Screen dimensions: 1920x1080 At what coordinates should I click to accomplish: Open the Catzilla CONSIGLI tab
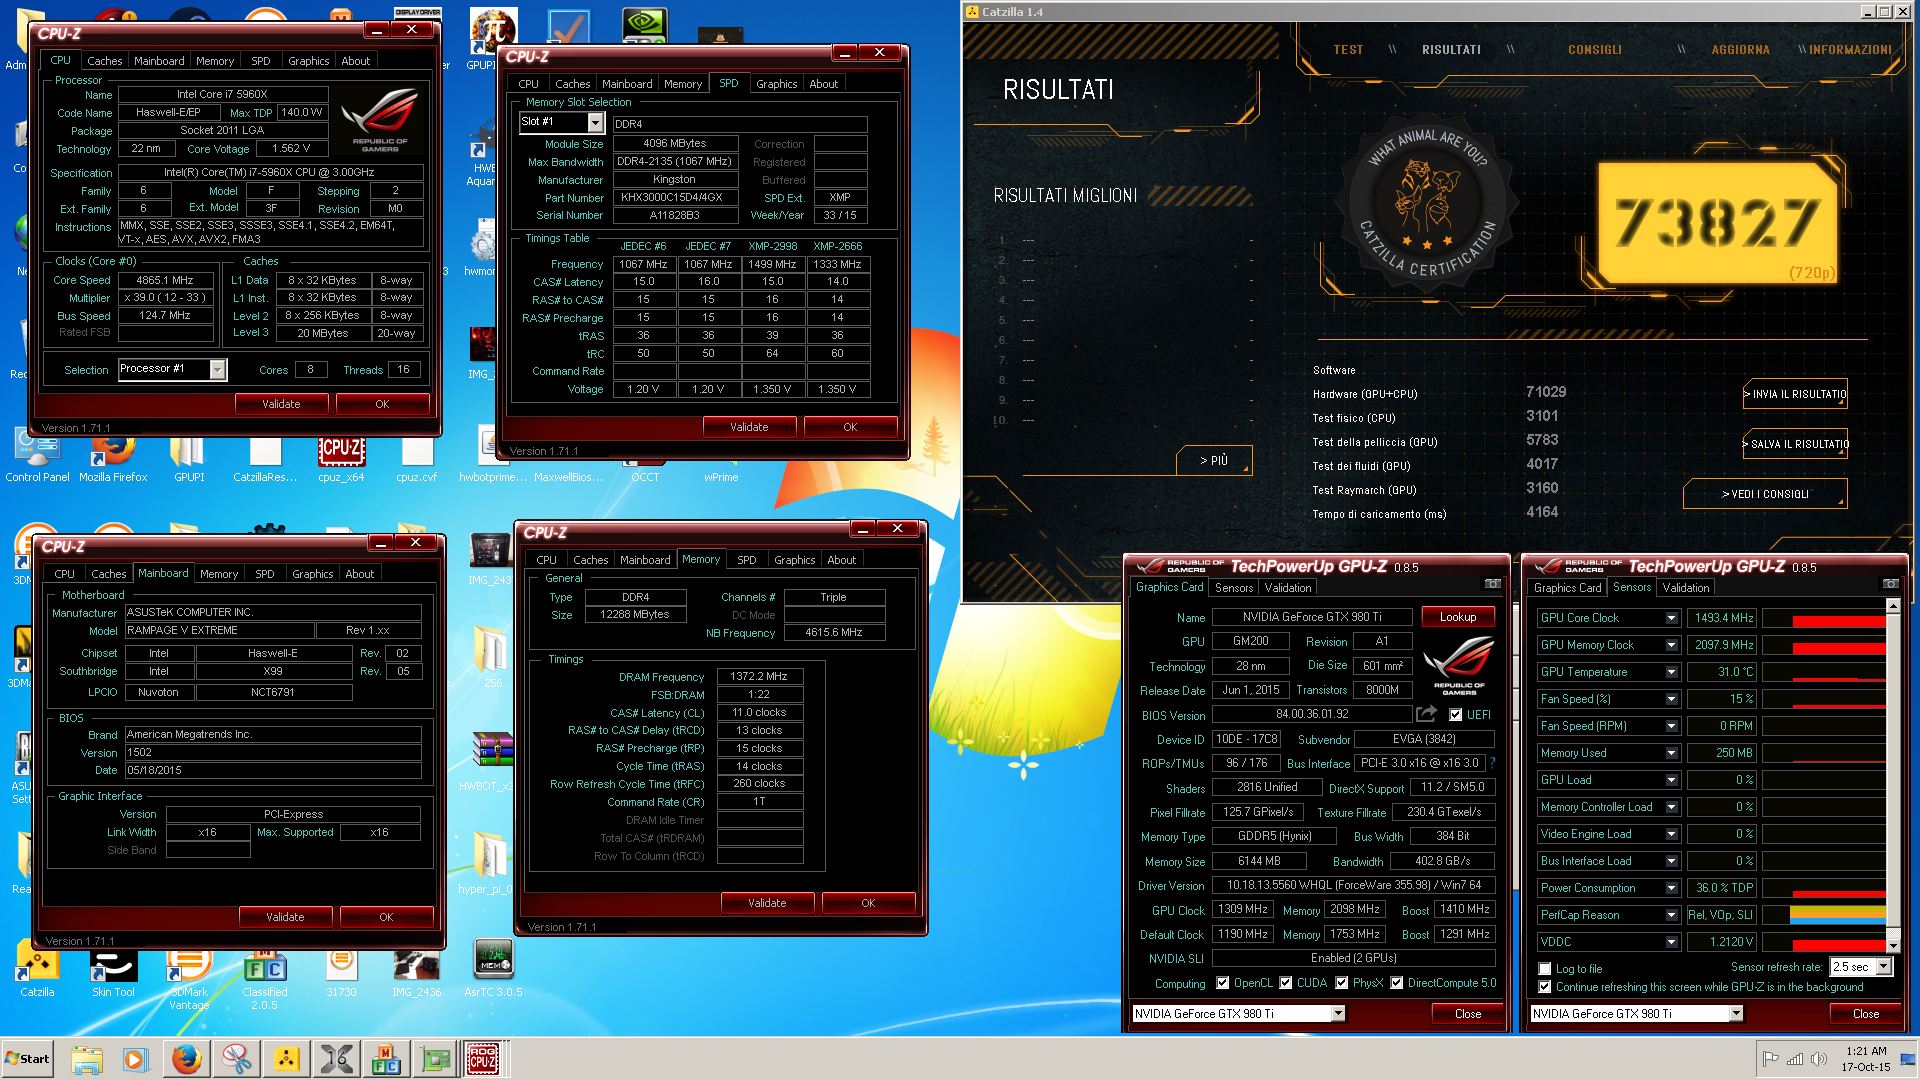(1594, 49)
